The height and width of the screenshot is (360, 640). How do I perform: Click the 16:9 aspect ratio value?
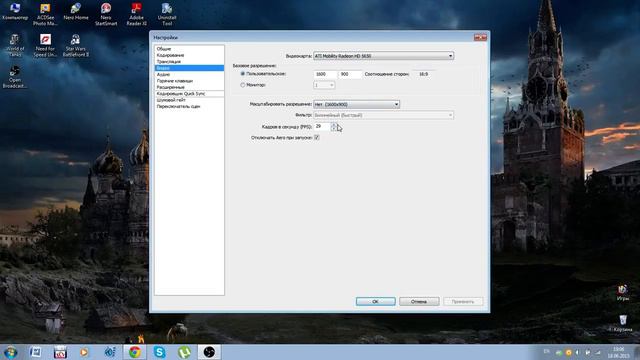[x=424, y=74]
